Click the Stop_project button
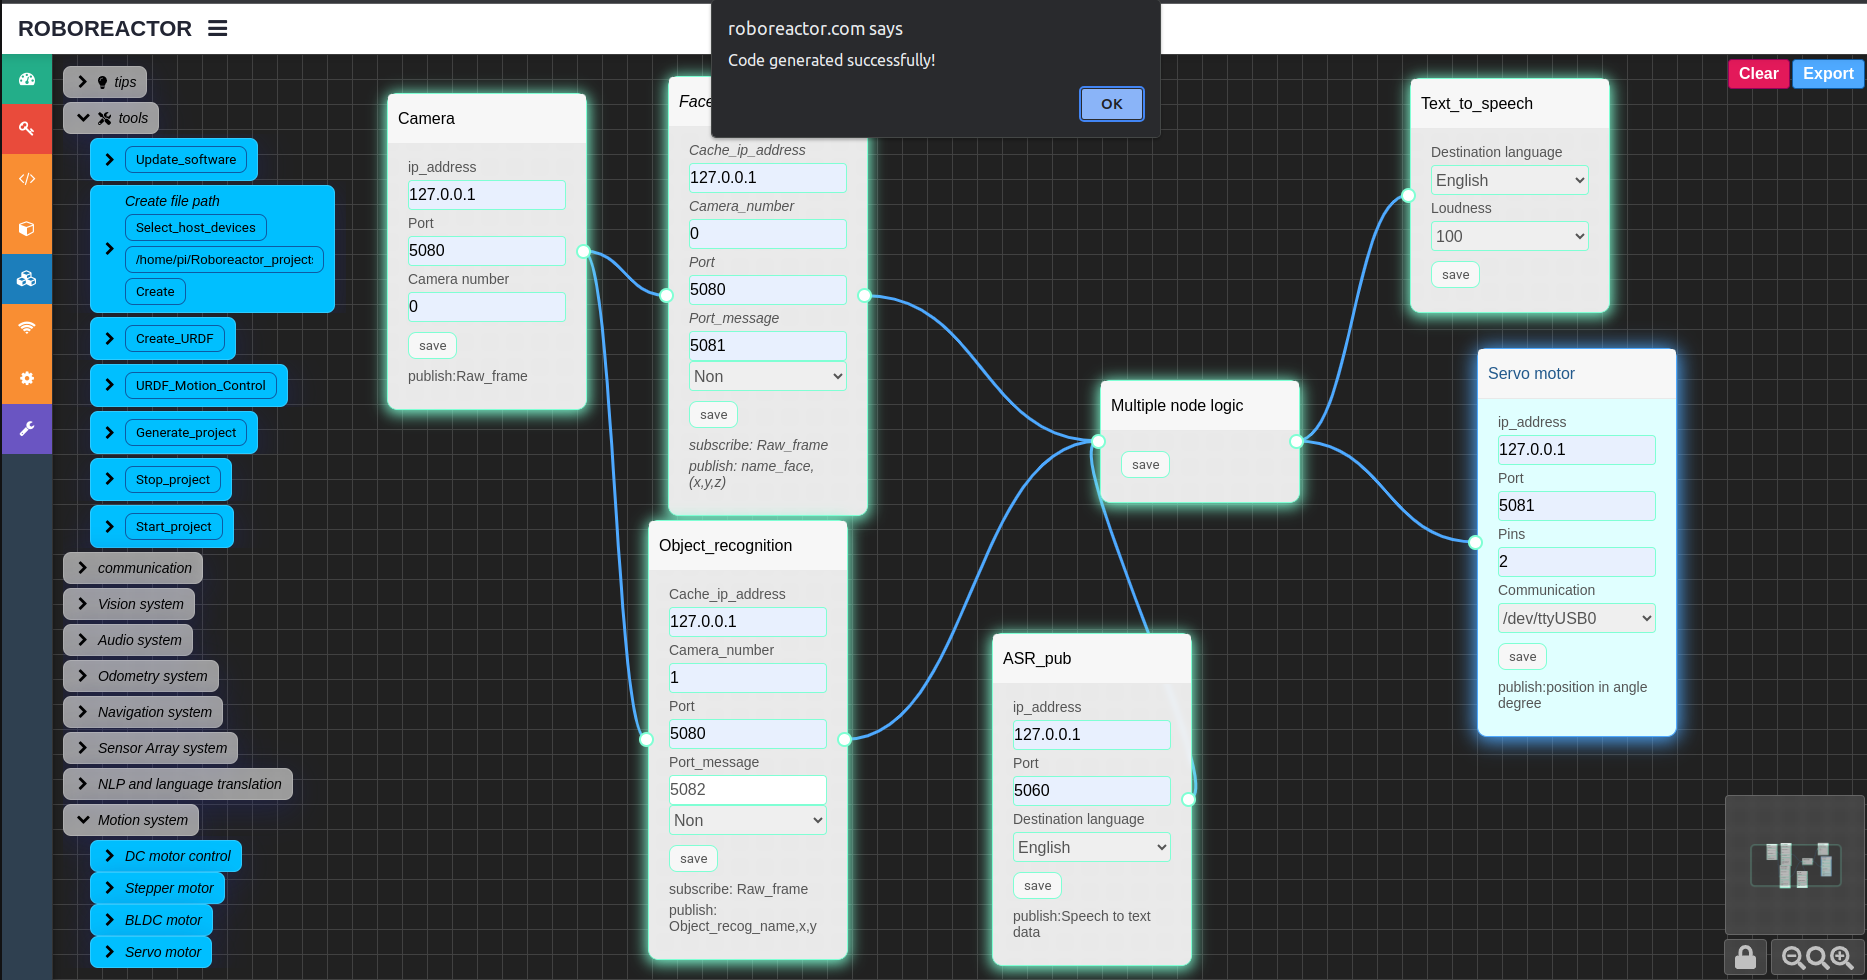 173,480
